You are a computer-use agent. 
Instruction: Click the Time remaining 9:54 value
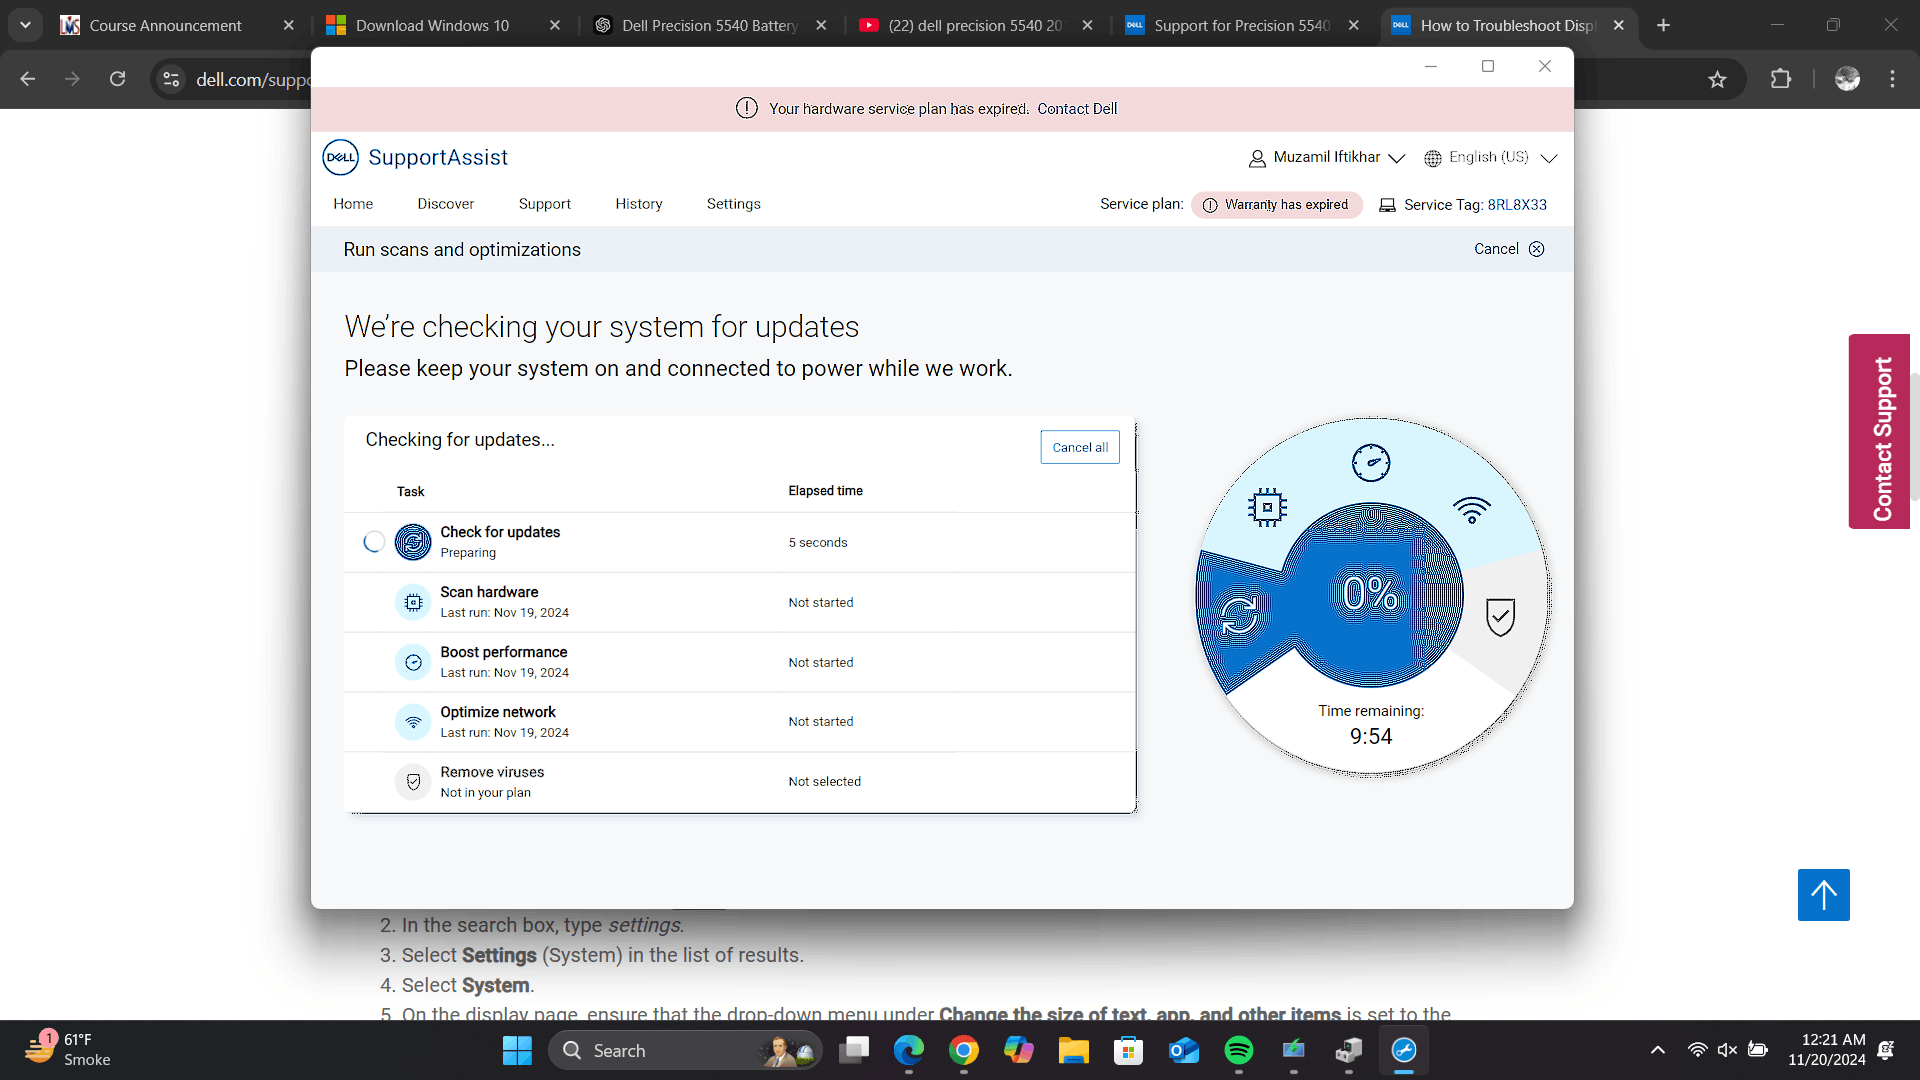click(x=1371, y=737)
